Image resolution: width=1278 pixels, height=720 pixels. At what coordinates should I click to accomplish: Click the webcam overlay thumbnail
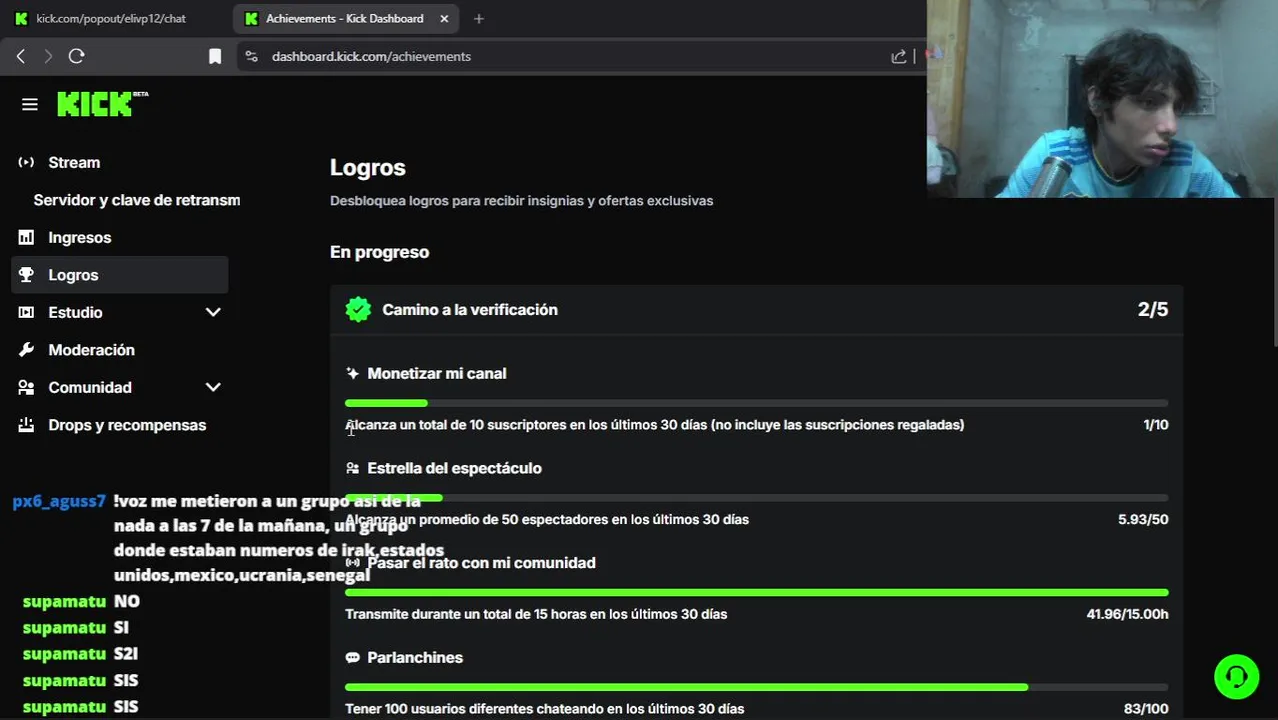point(1102,98)
